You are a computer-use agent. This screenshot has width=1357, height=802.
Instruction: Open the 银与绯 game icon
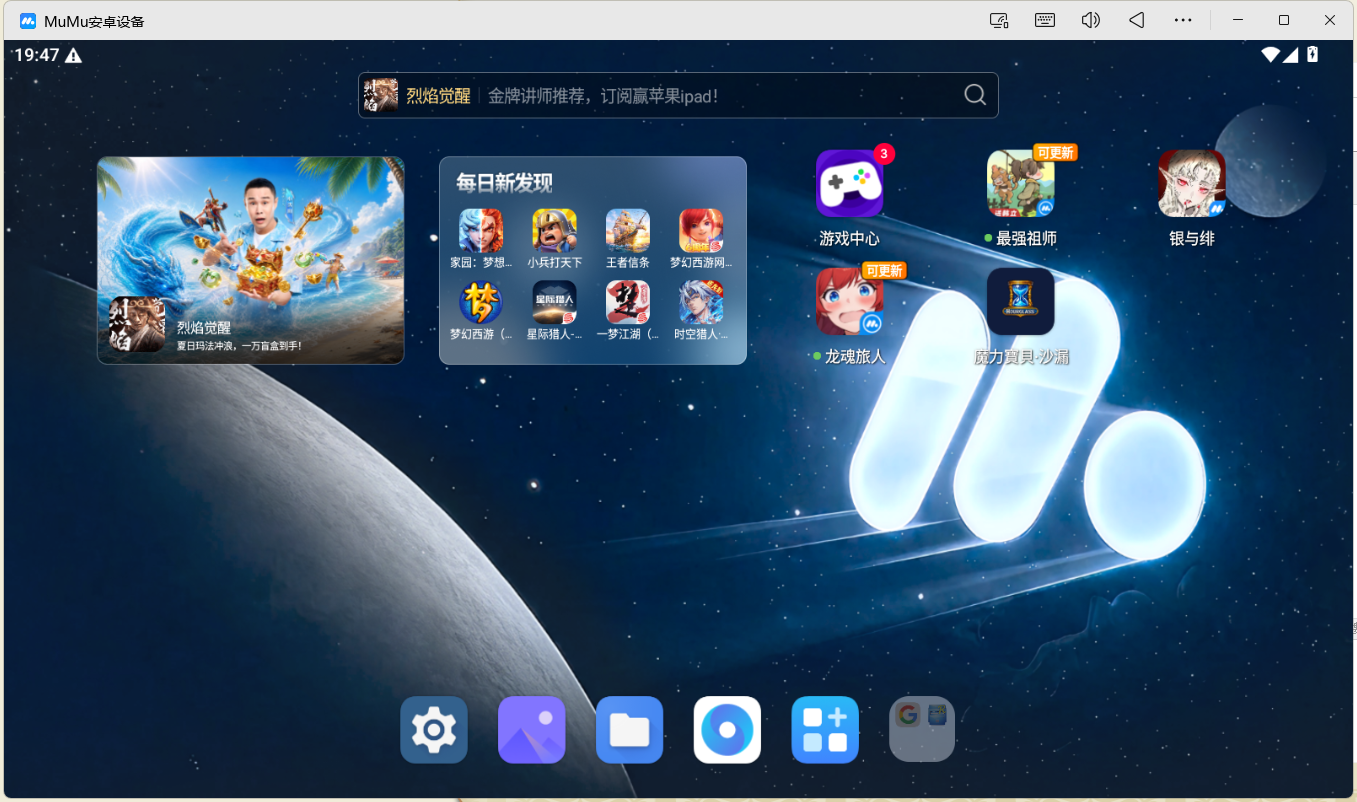1191,184
